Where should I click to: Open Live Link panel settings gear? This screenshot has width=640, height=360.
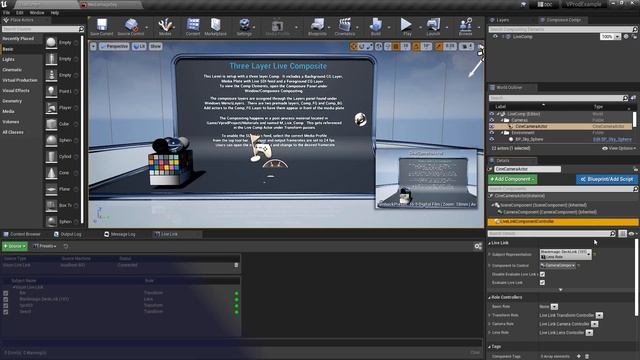click(478, 246)
